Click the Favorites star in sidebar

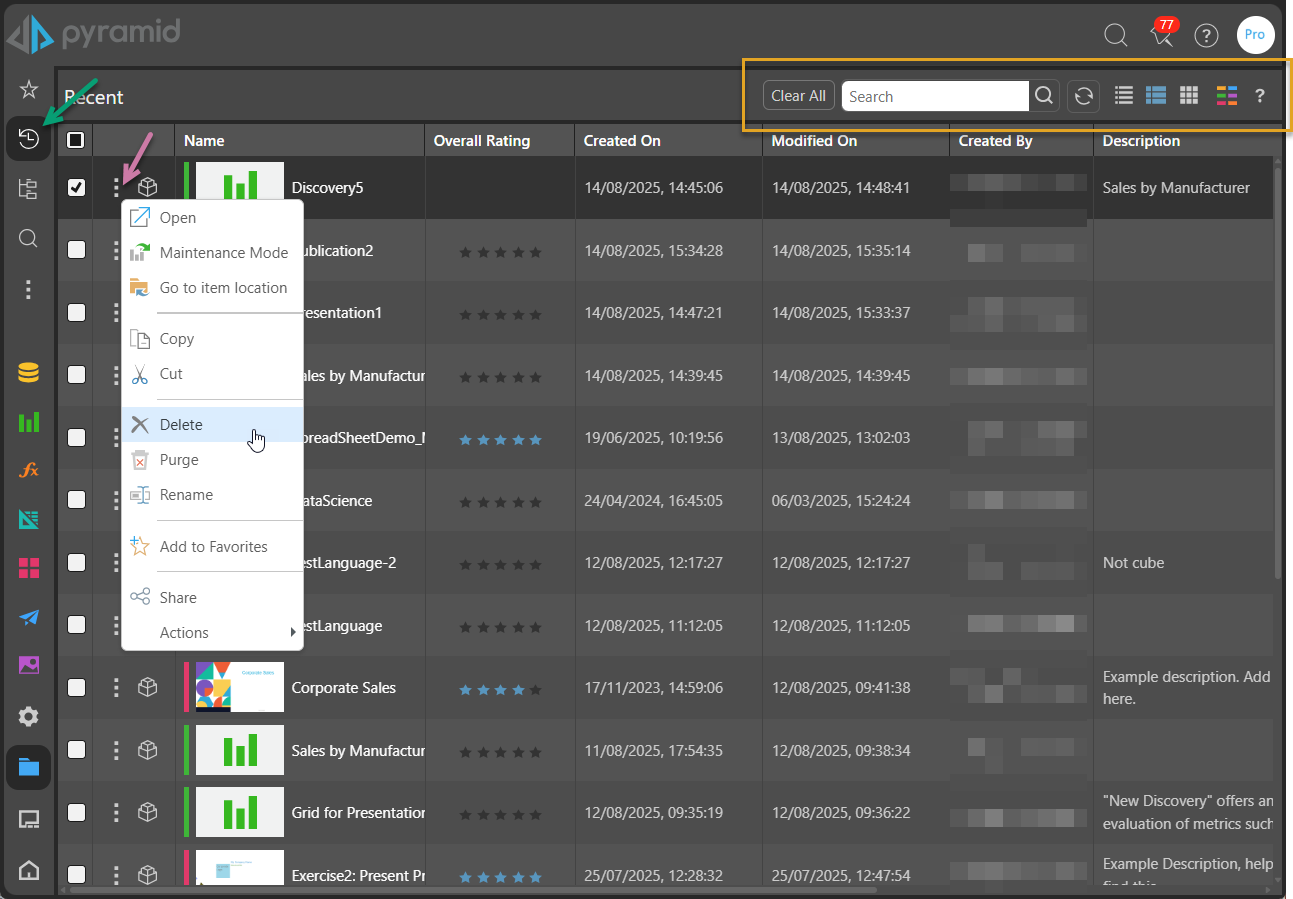click(28, 89)
